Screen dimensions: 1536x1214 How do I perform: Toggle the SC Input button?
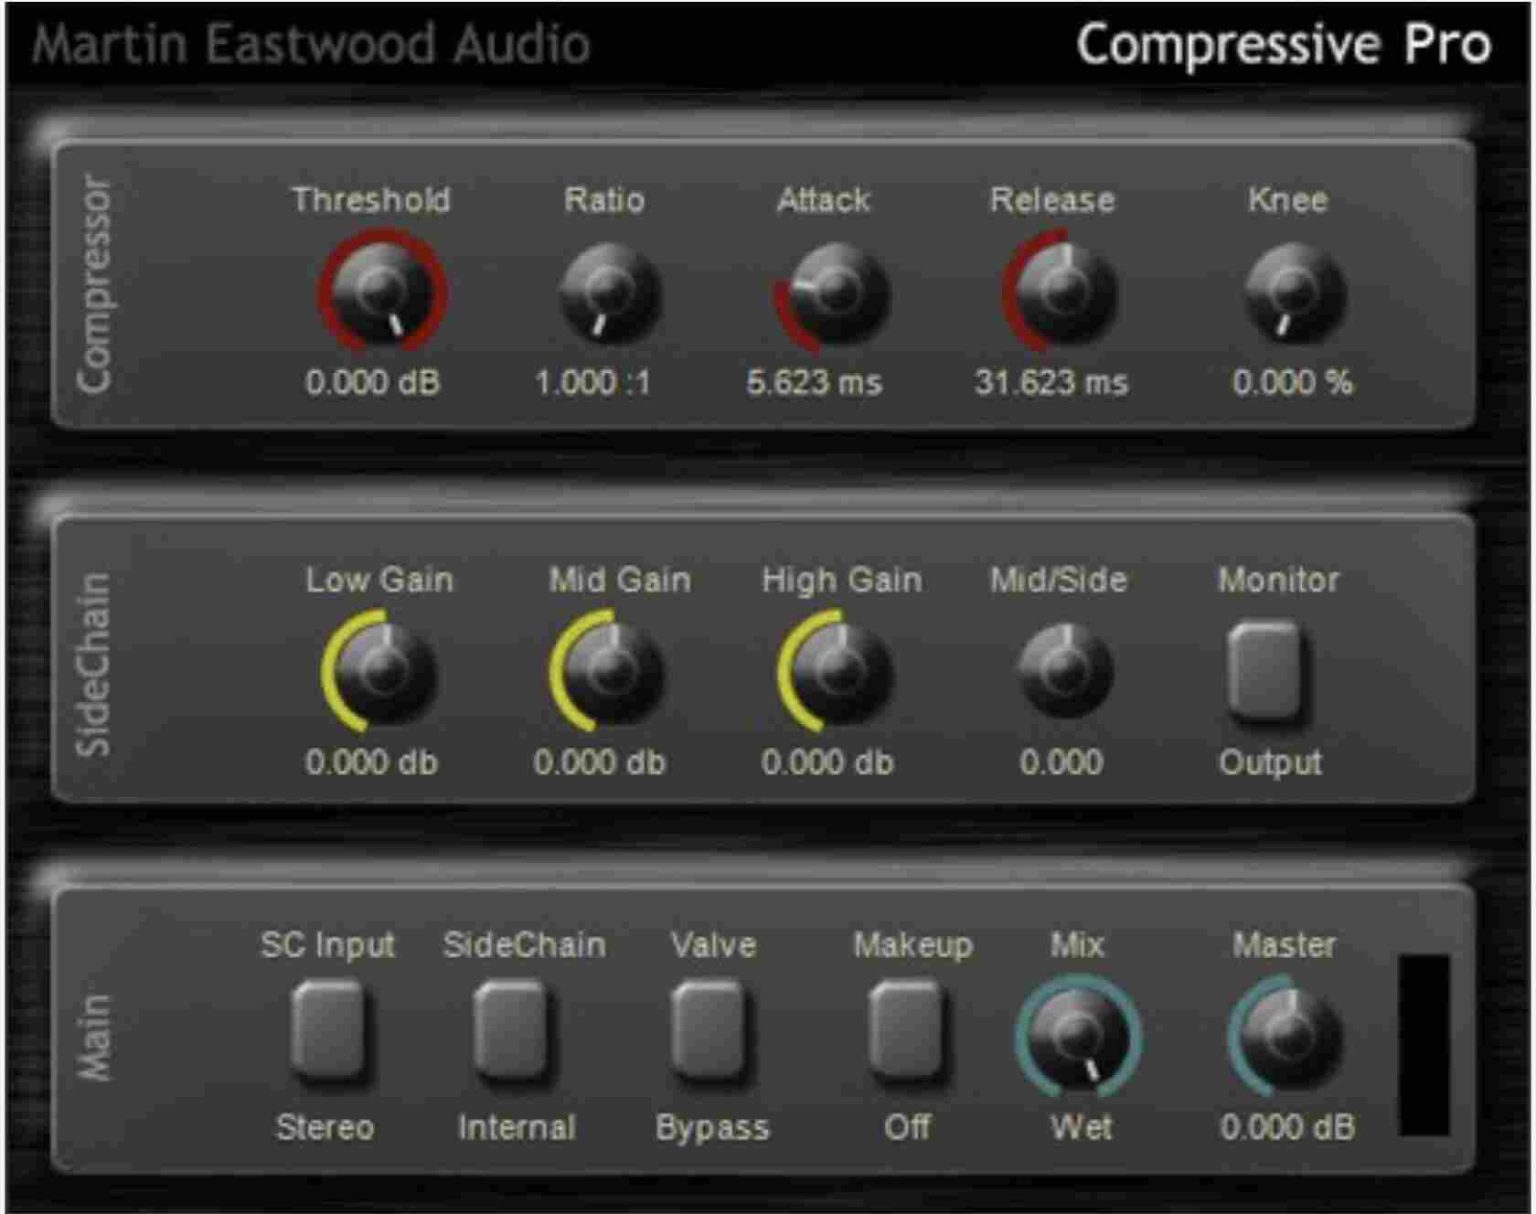(x=327, y=1030)
